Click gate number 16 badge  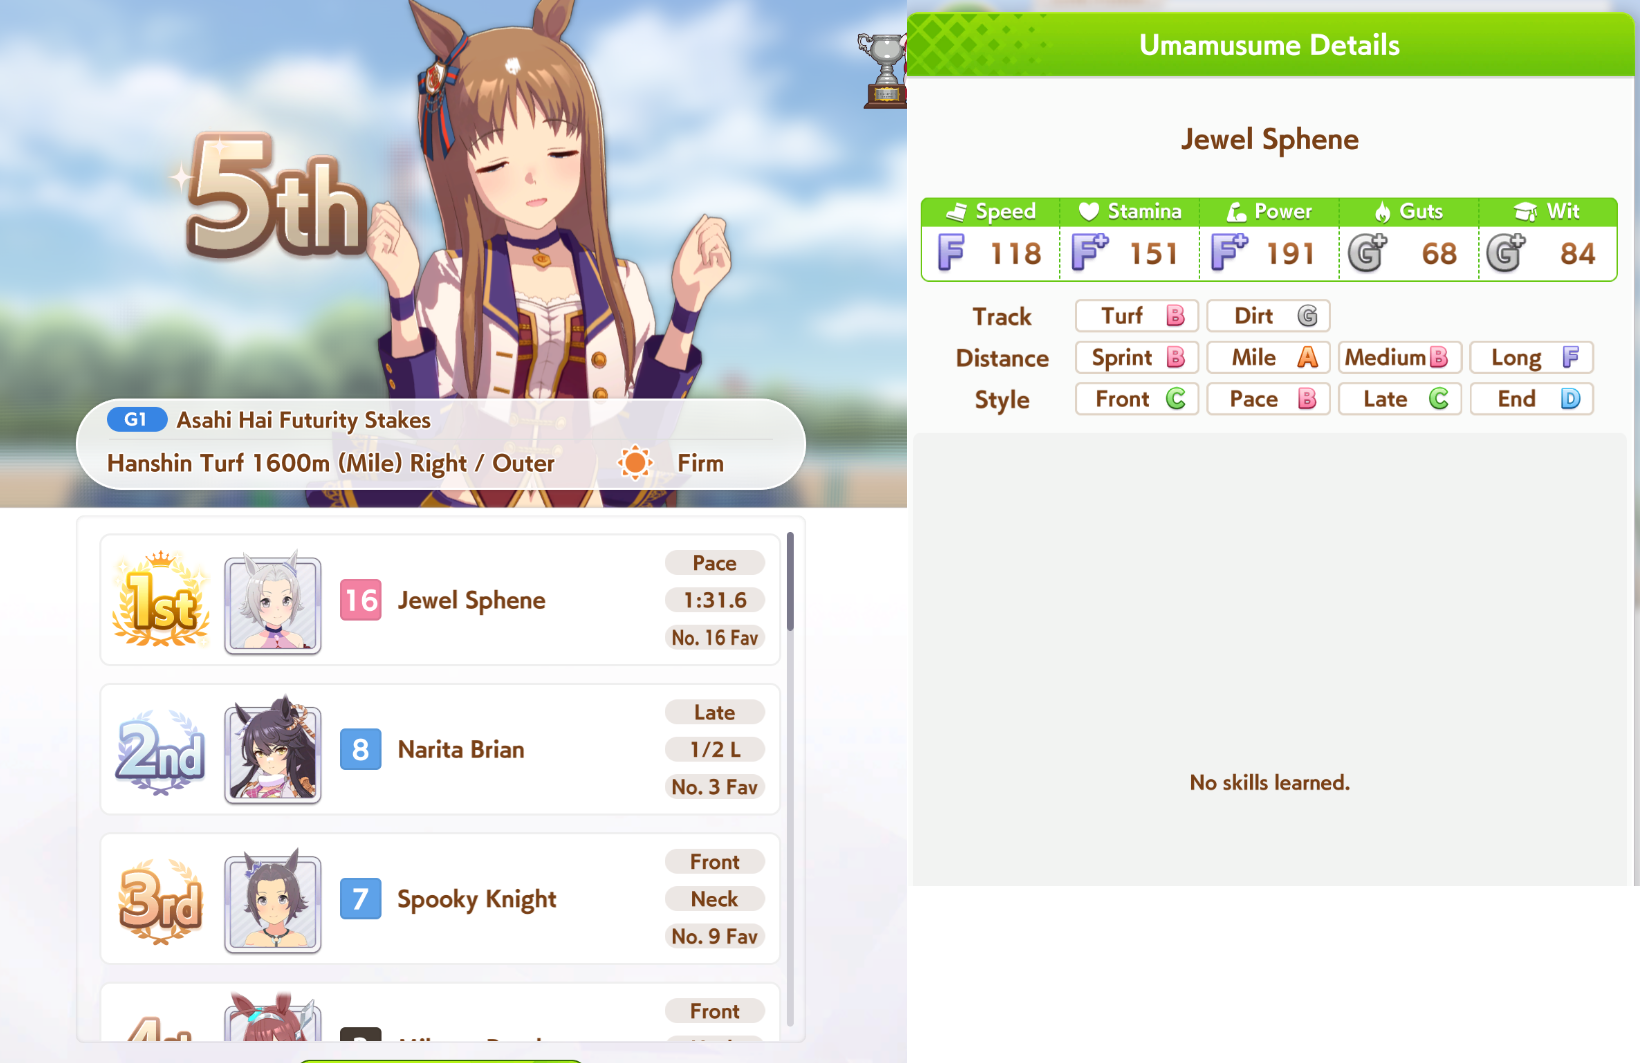[360, 600]
